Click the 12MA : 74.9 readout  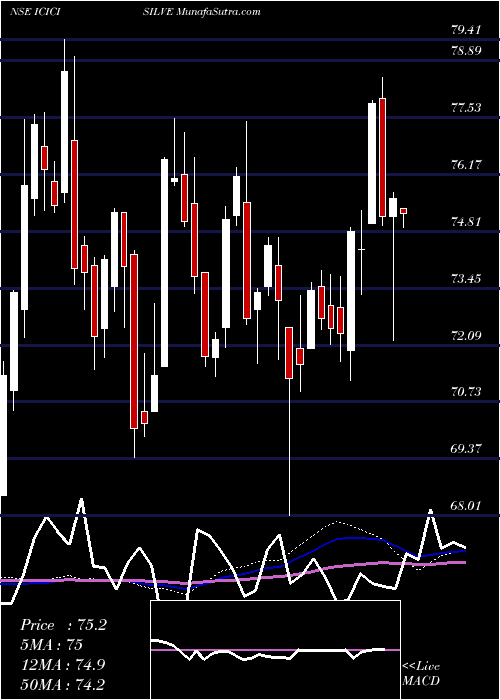(x=63, y=664)
